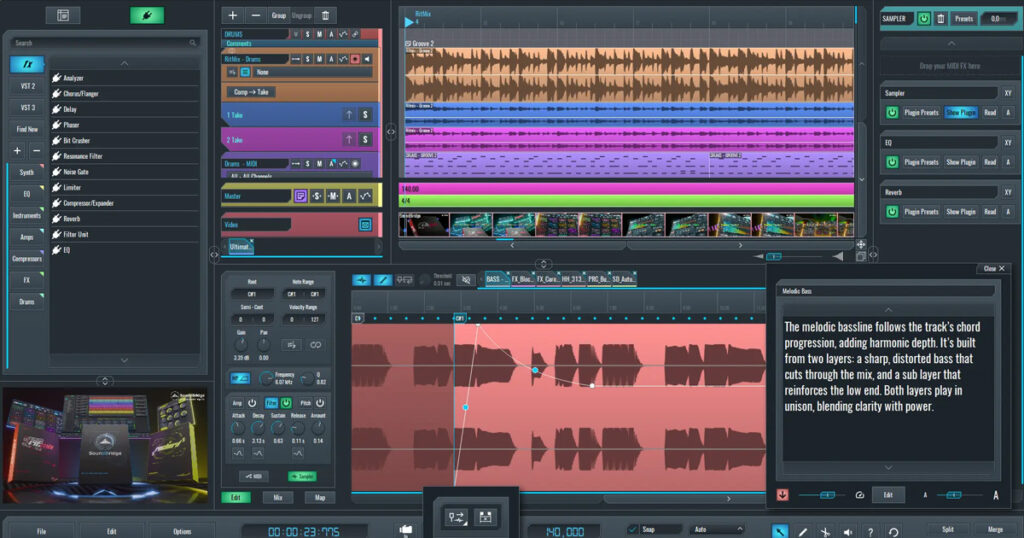Collapse the Melodic Bass note with the upper chevron
The width and height of the screenshot is (1024, 538).
pyautogui.click(x=888, y=309)
